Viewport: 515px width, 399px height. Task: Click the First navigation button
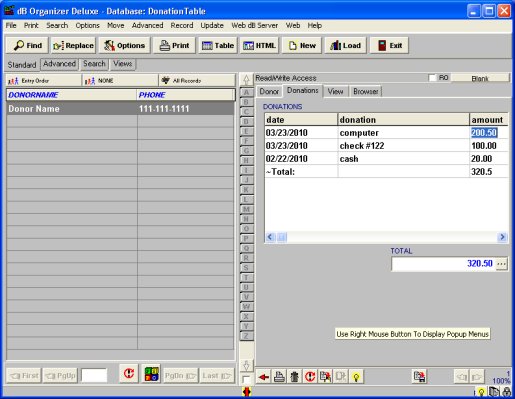point(24,376)
